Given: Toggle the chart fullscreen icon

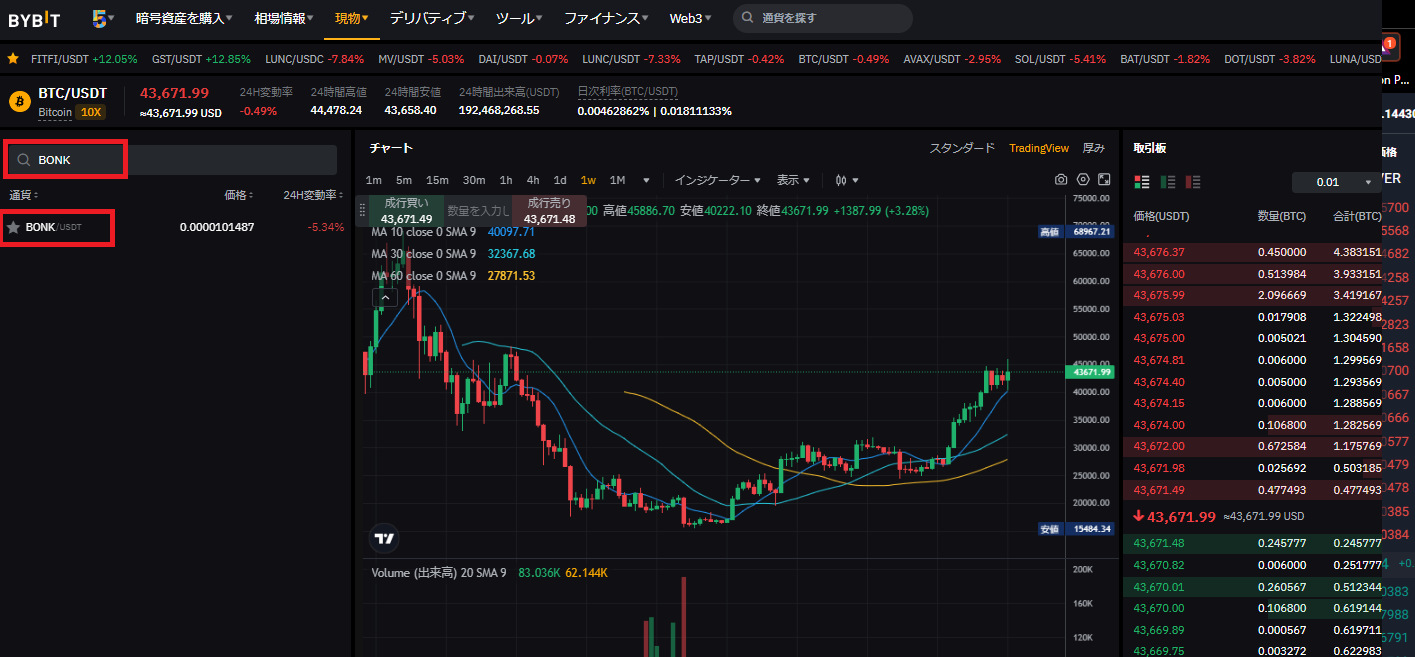Looking at the screenshot, I should [1104, 180].
